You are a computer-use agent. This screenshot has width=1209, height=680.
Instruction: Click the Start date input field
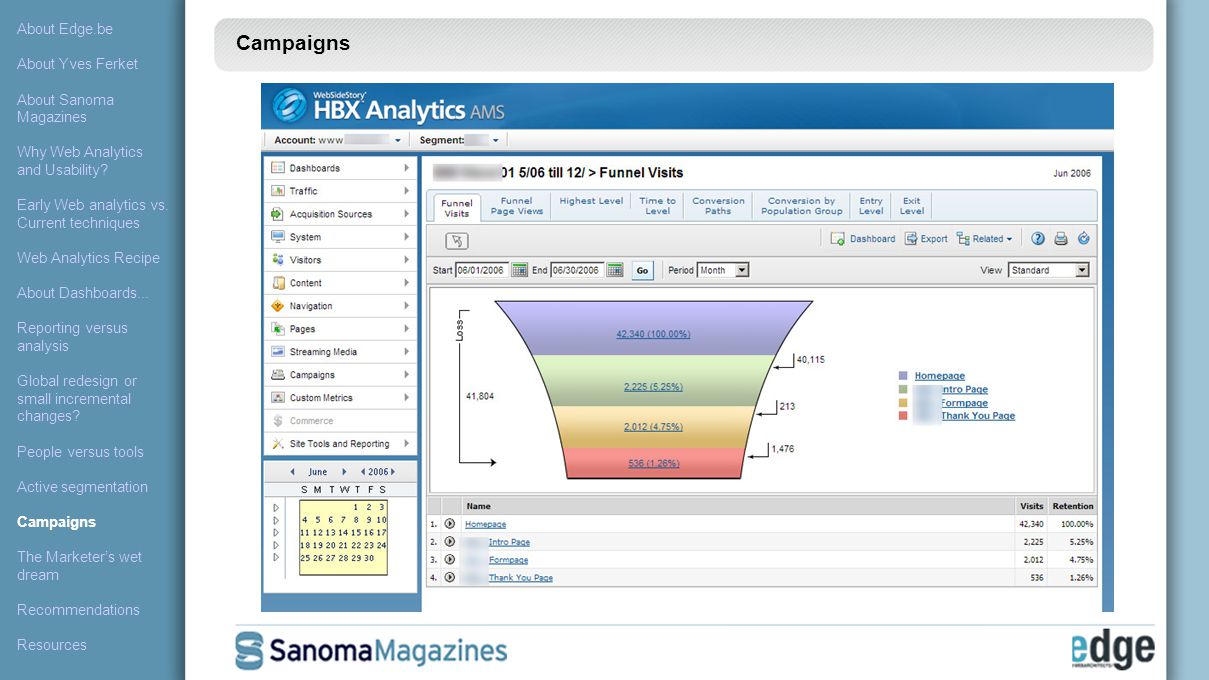pos(482,270)
